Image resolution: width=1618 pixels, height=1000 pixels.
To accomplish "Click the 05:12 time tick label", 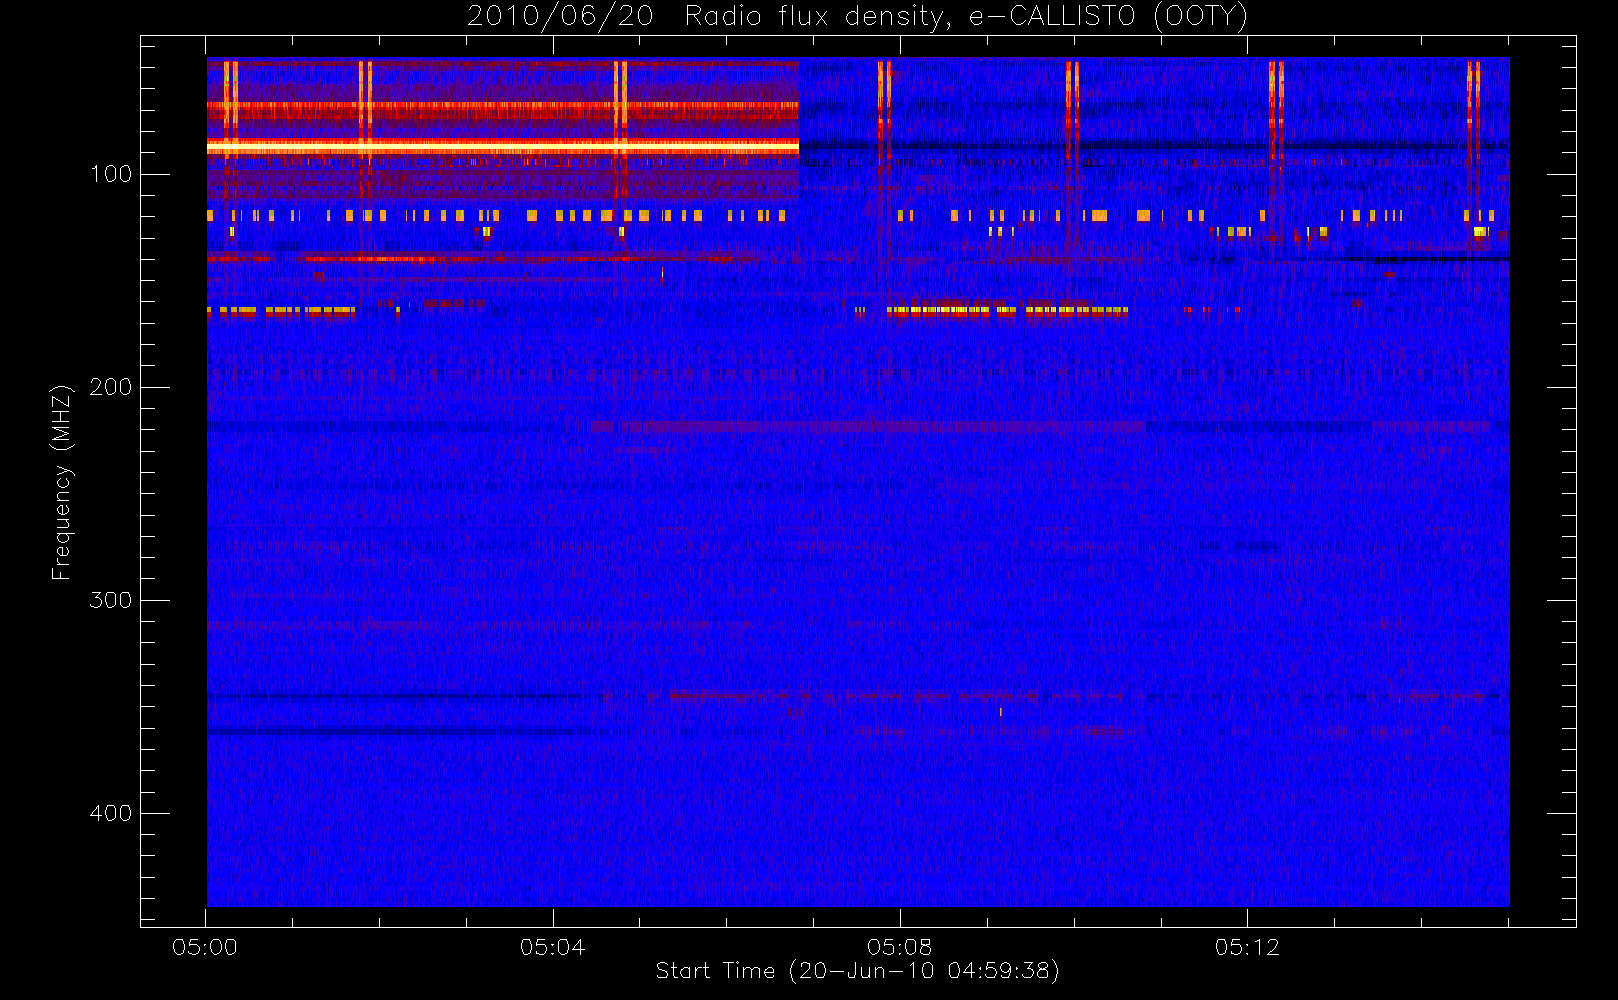I will click(x=1247, y=947).
